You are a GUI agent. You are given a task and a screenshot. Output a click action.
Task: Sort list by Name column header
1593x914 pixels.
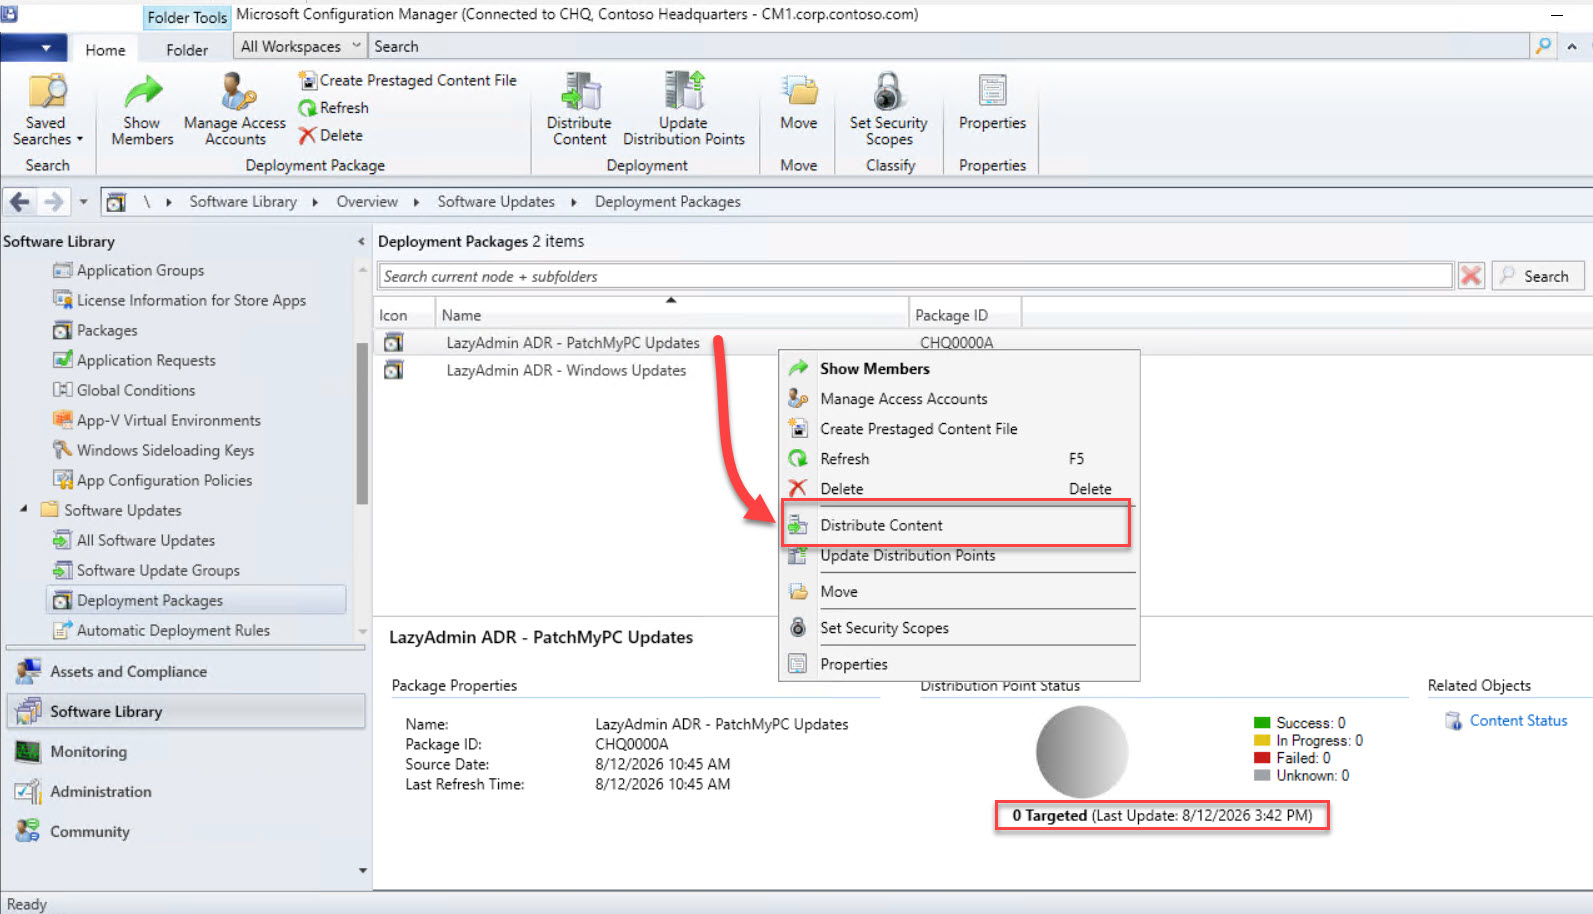click(672, 315)
